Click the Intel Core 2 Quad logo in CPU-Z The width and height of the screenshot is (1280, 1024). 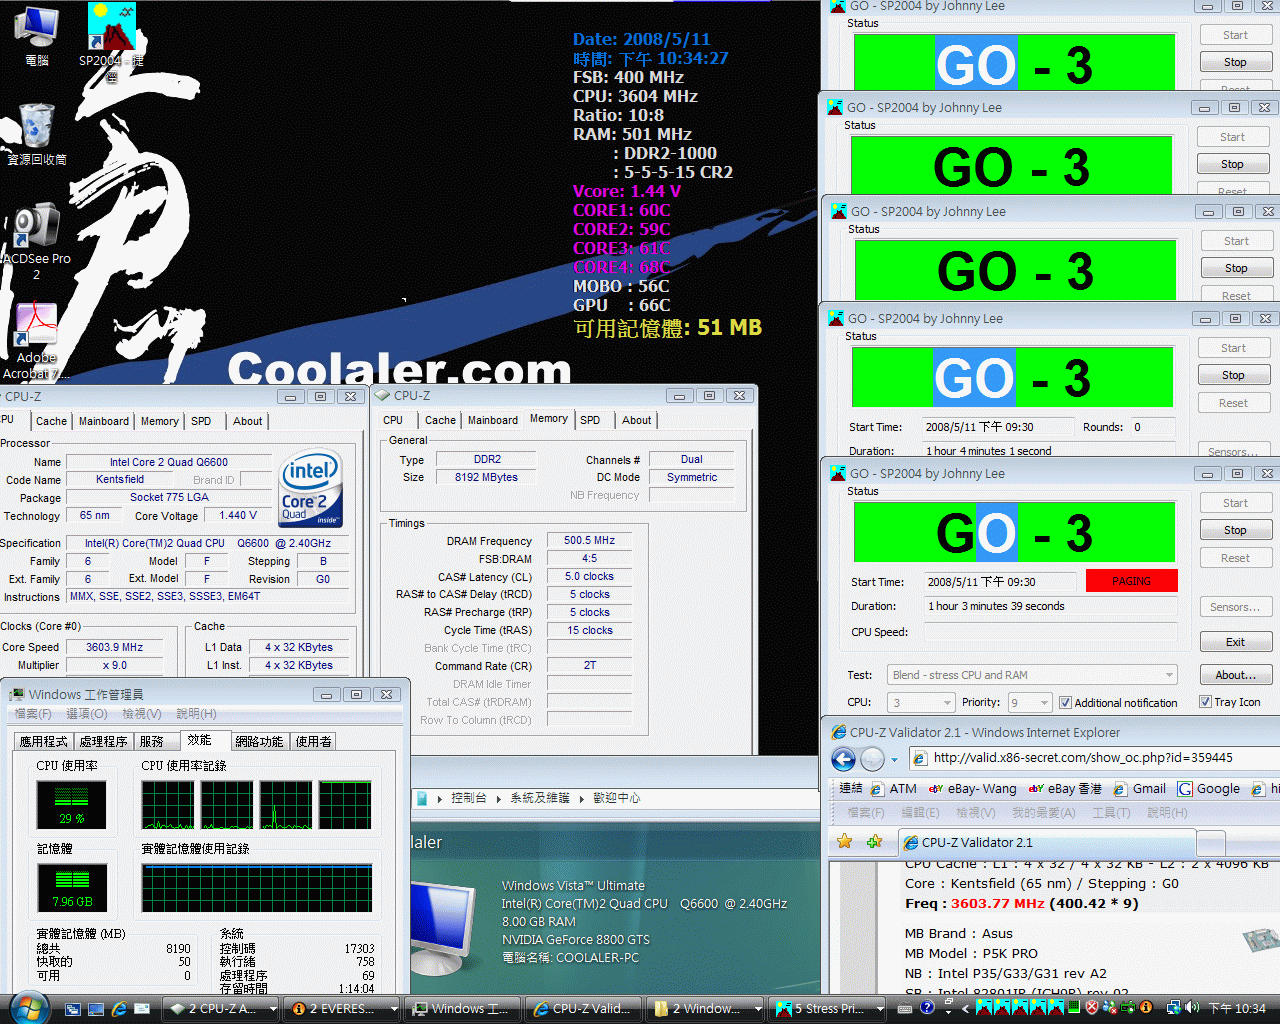[311, 489]
